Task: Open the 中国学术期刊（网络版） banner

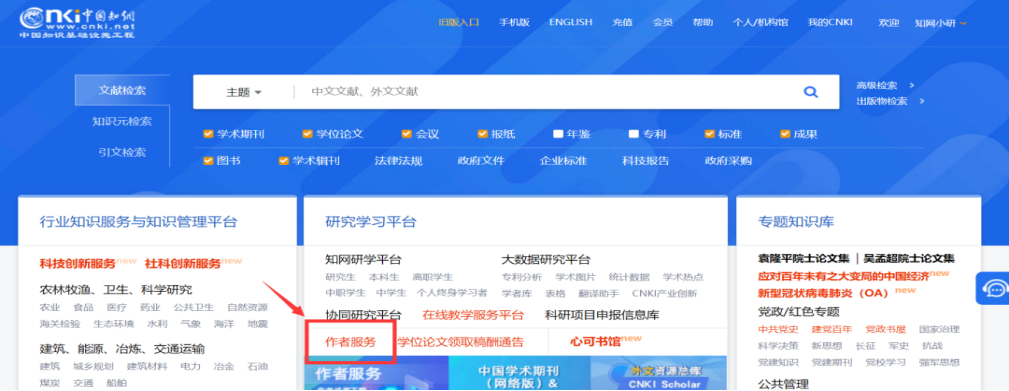Action: pyautogui.click(x=519, y=373)
